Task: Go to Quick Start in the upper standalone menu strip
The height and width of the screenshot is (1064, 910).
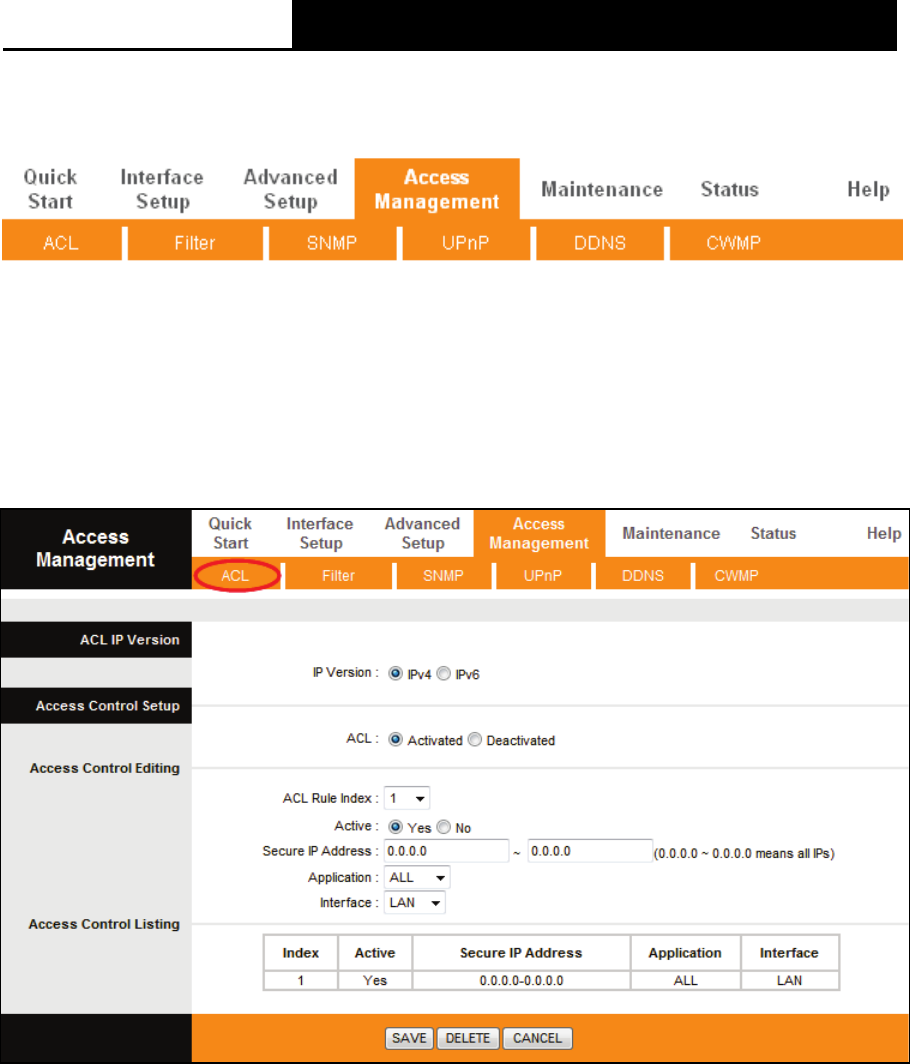Action: tap(50, 189)
